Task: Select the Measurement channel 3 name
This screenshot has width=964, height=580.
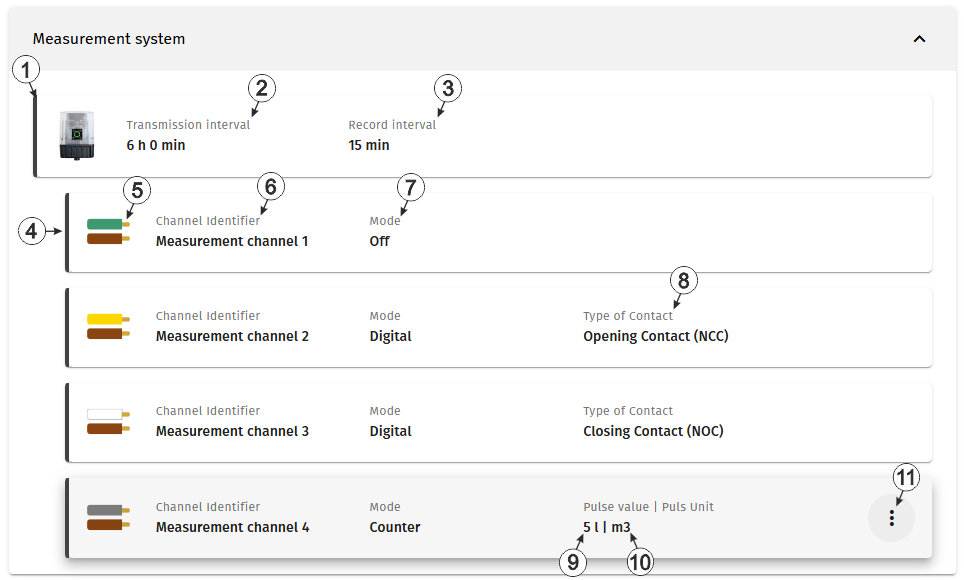Action: 232,431
